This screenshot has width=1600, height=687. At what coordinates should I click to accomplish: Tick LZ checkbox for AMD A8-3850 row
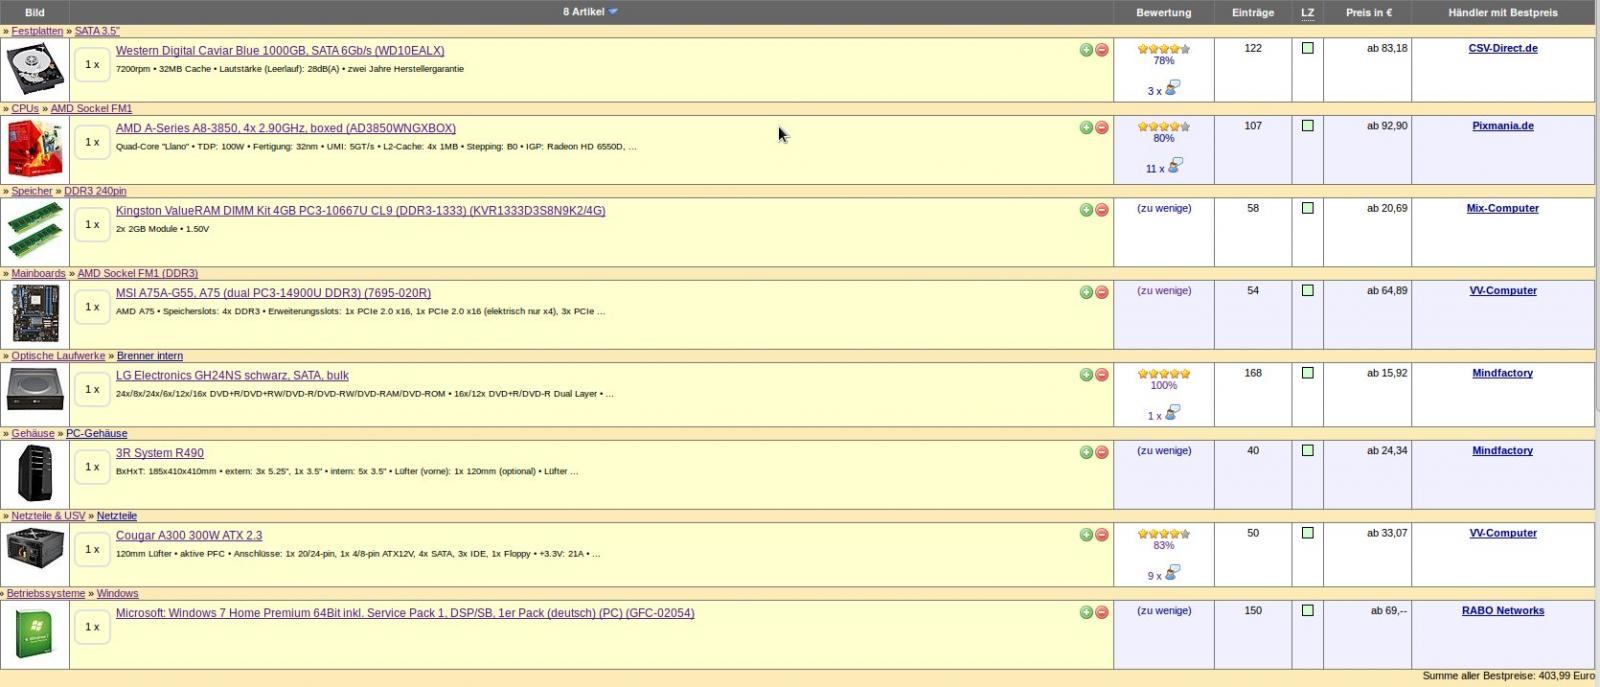coord(1307,126)
